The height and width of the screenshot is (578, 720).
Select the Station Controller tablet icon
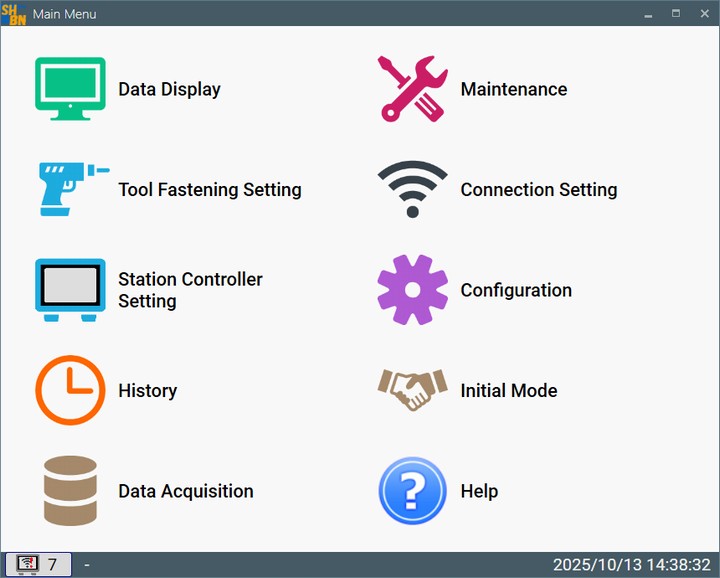pos(70,290)
